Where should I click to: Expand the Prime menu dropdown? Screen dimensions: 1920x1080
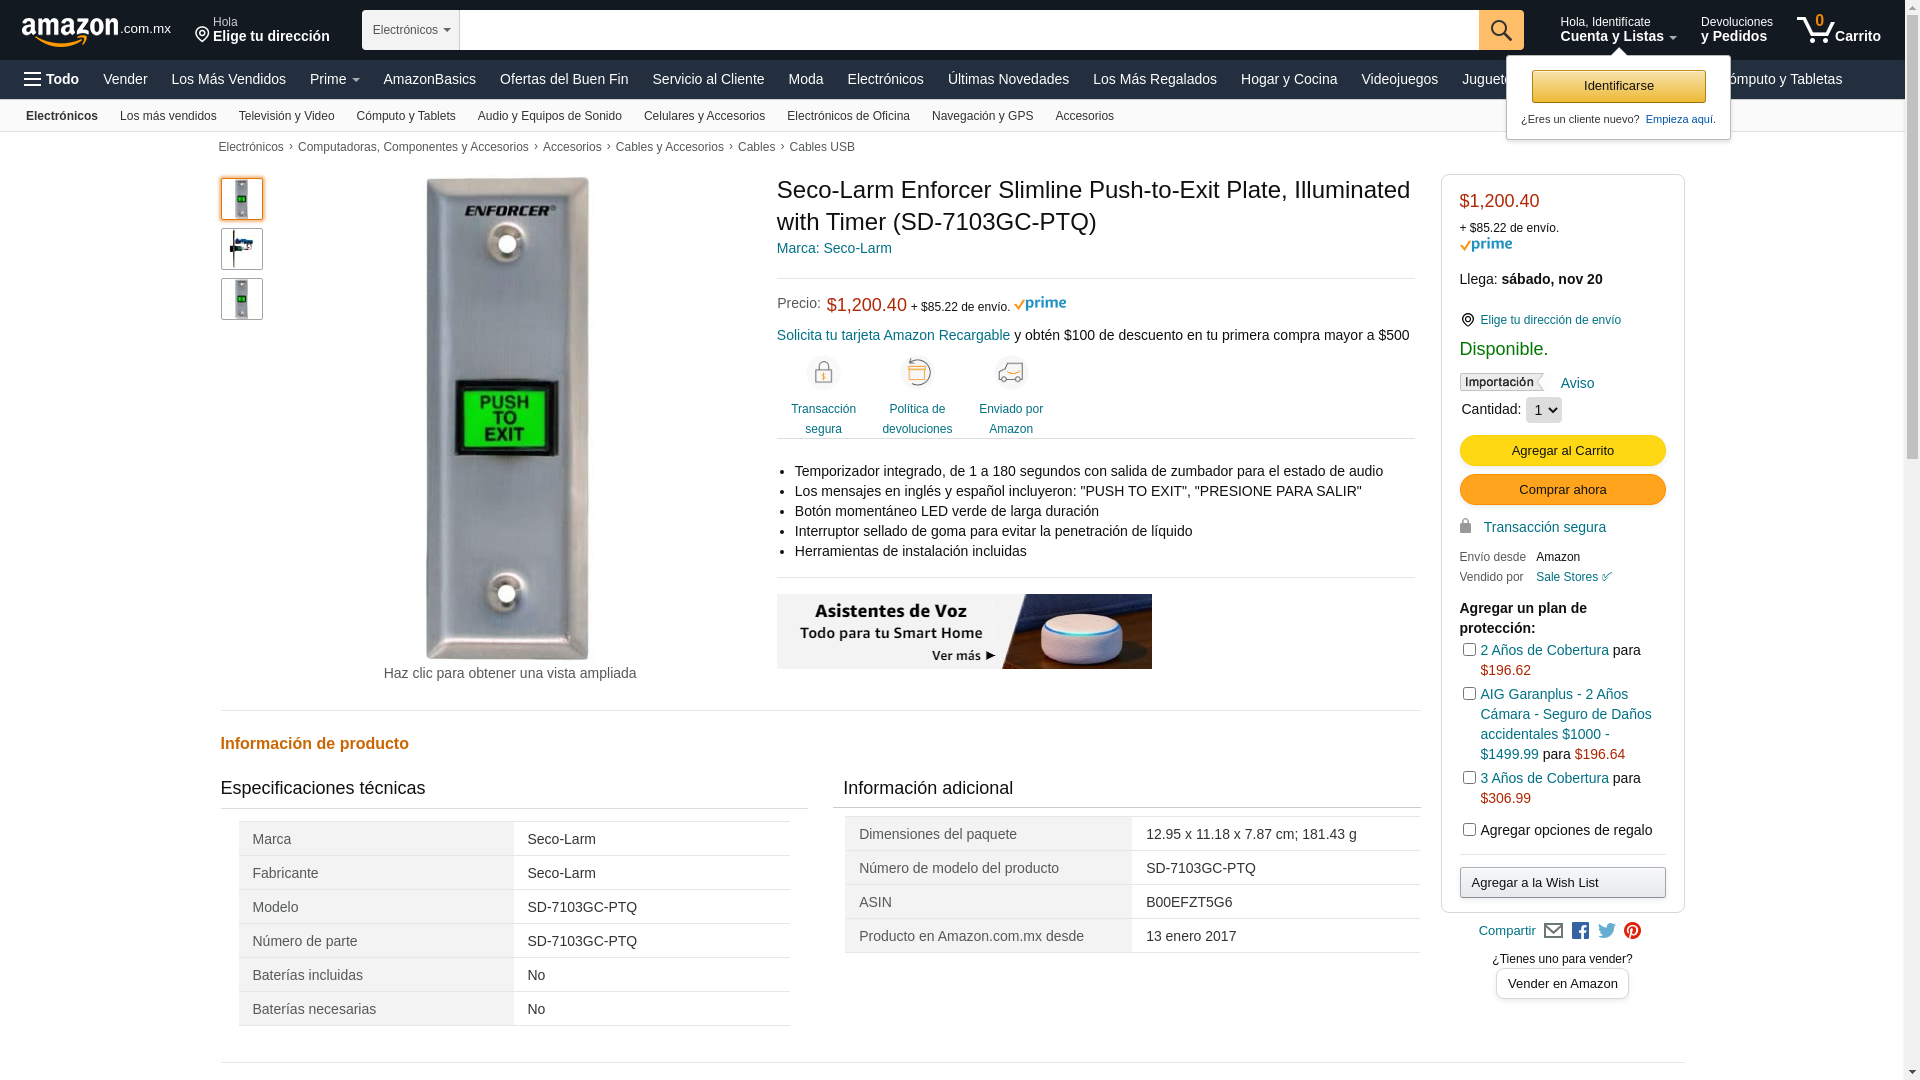pyautogui.click(x=334, y=79)
